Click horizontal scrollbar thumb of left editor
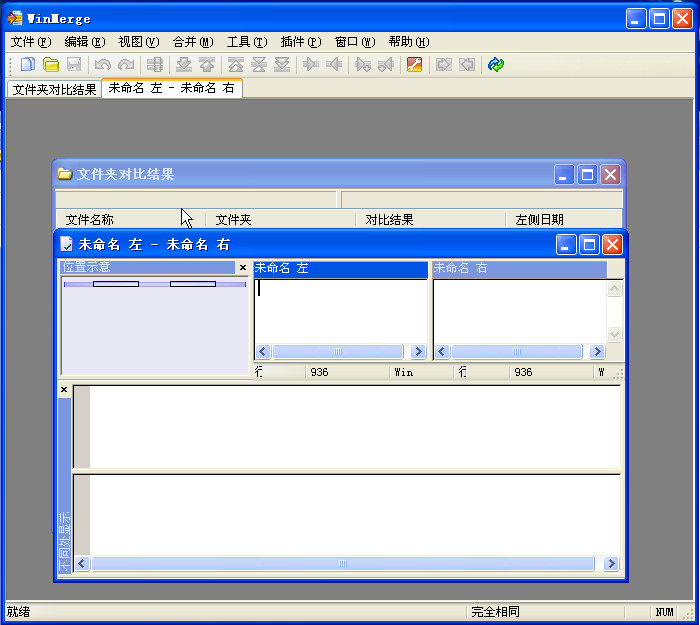Viewport: 700px width, 625px height. coord(338,352)
